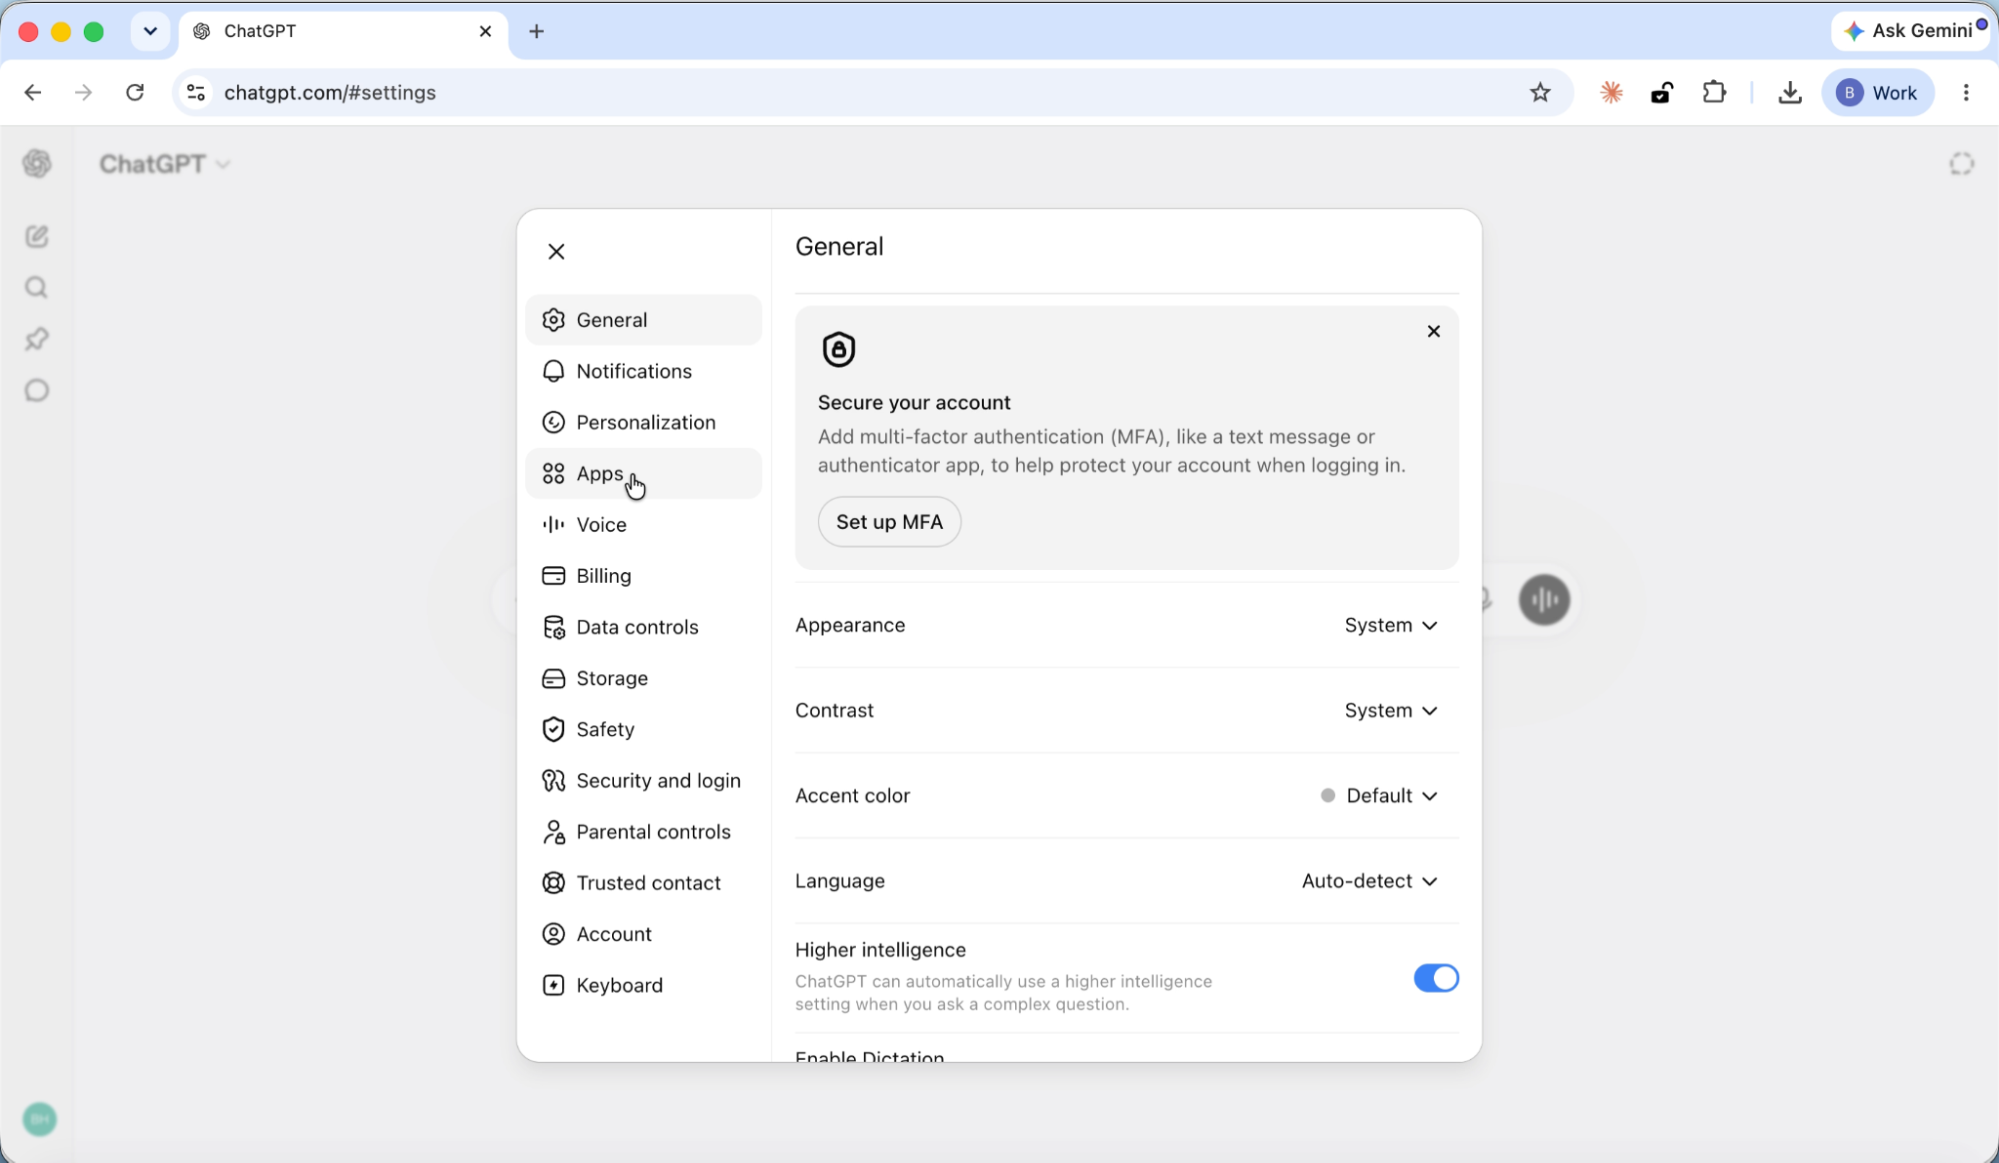Open Notifications settings section
1999x1163 pixels.
click(643, 371)
